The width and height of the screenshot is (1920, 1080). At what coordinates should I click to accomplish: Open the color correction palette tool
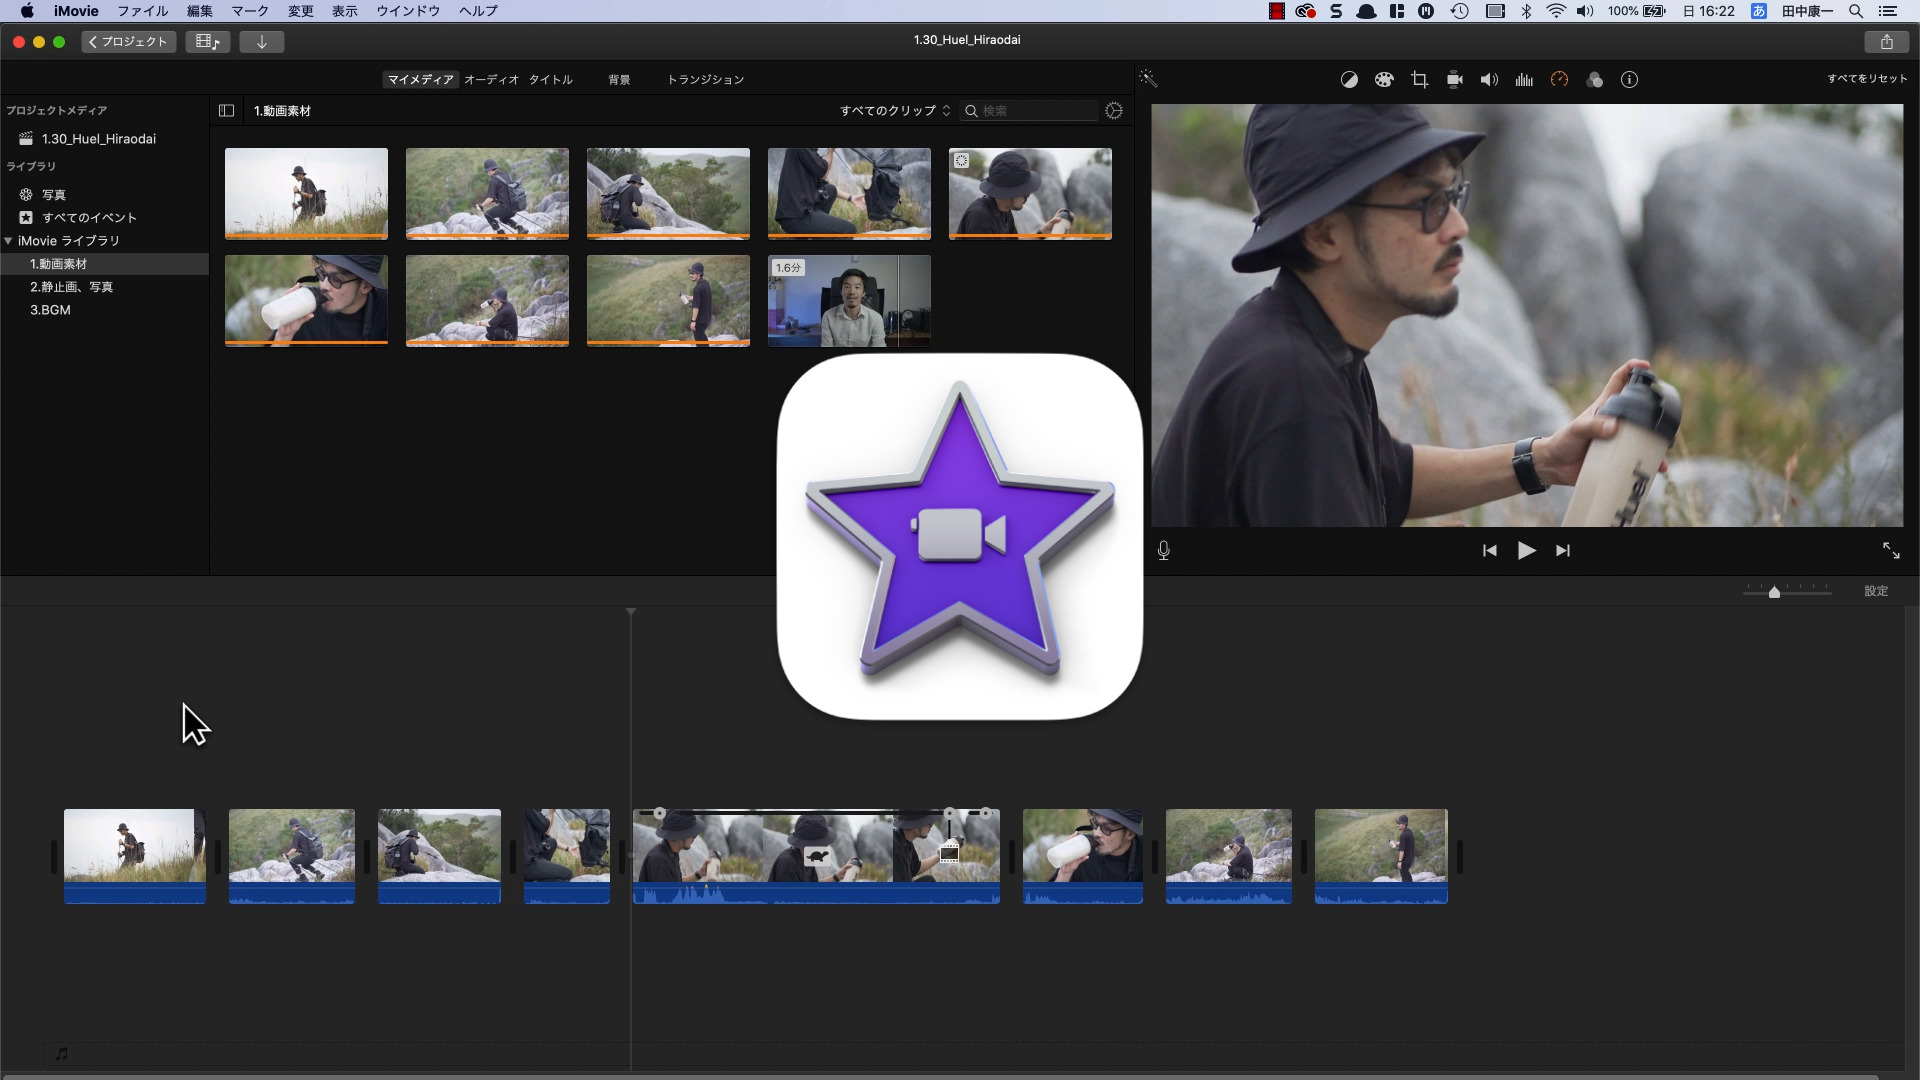1384,80
